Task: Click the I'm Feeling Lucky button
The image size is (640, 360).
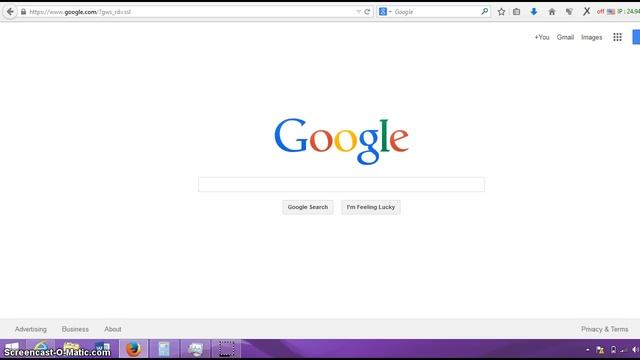Action: click(371, 207)
